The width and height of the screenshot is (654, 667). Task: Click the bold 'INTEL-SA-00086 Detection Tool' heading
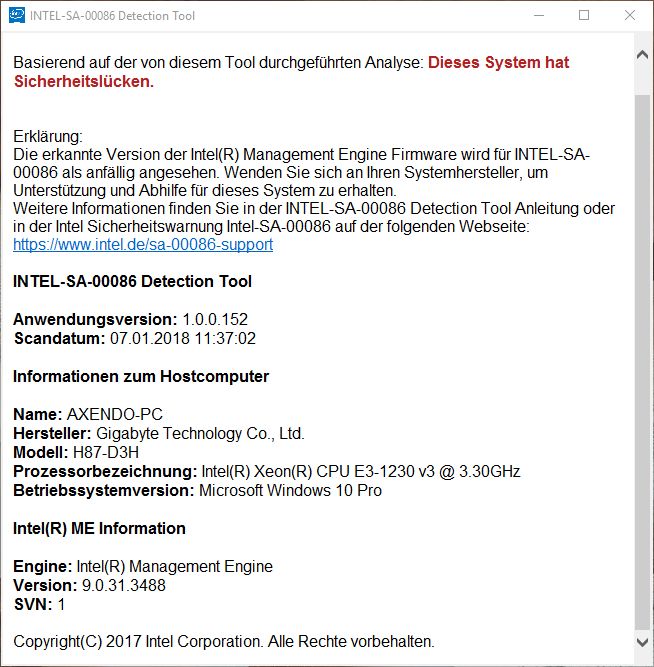(132, 282)
